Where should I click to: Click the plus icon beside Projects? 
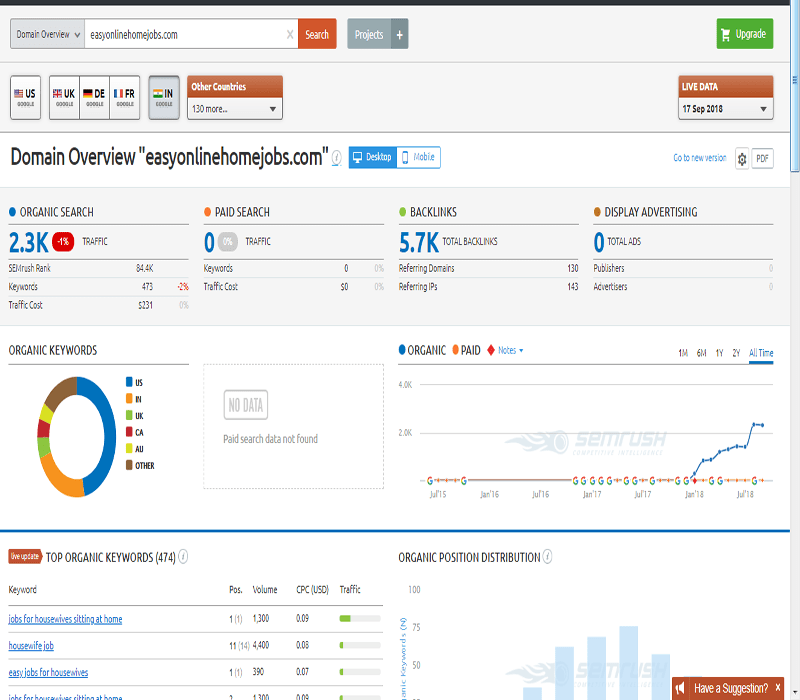(x=399, y=34)
